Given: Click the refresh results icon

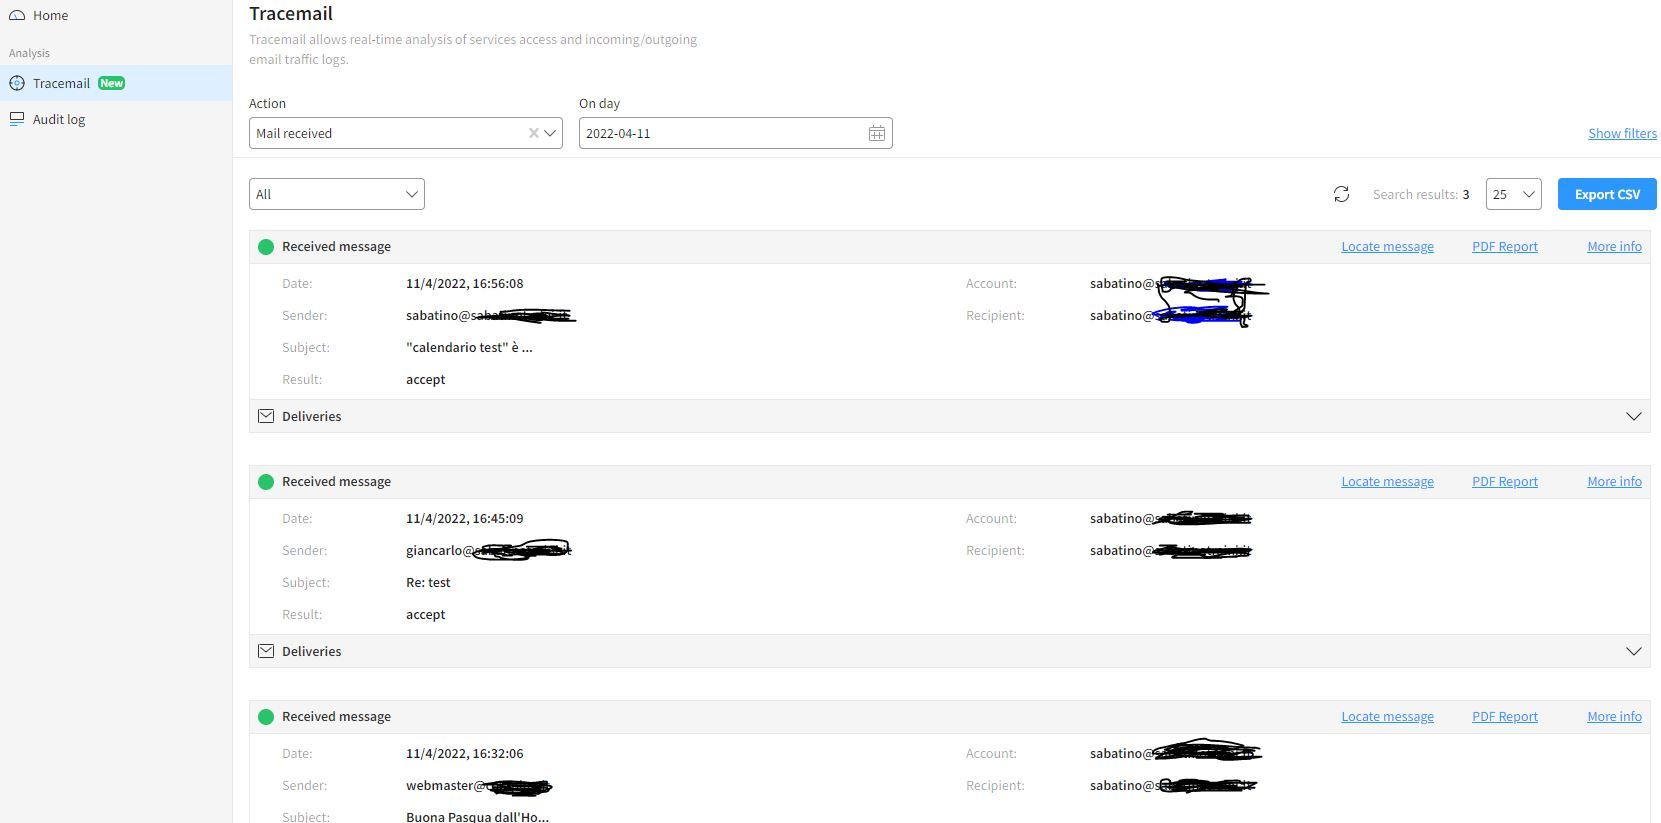Looking at the screenshot, I should pos(1341,194).
